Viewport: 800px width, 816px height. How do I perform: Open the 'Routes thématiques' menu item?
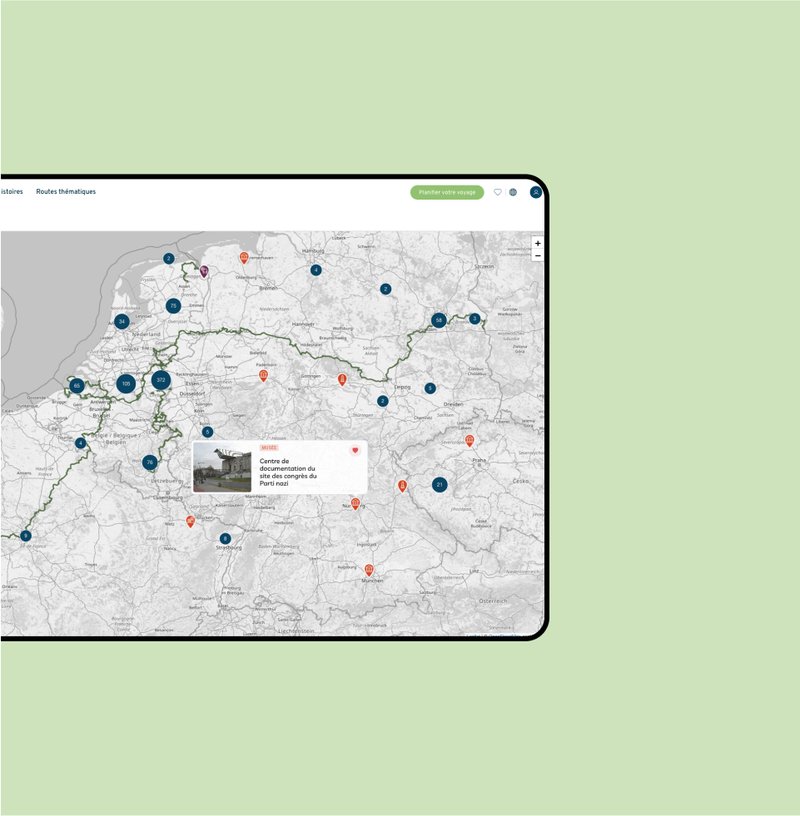[66, 191]
